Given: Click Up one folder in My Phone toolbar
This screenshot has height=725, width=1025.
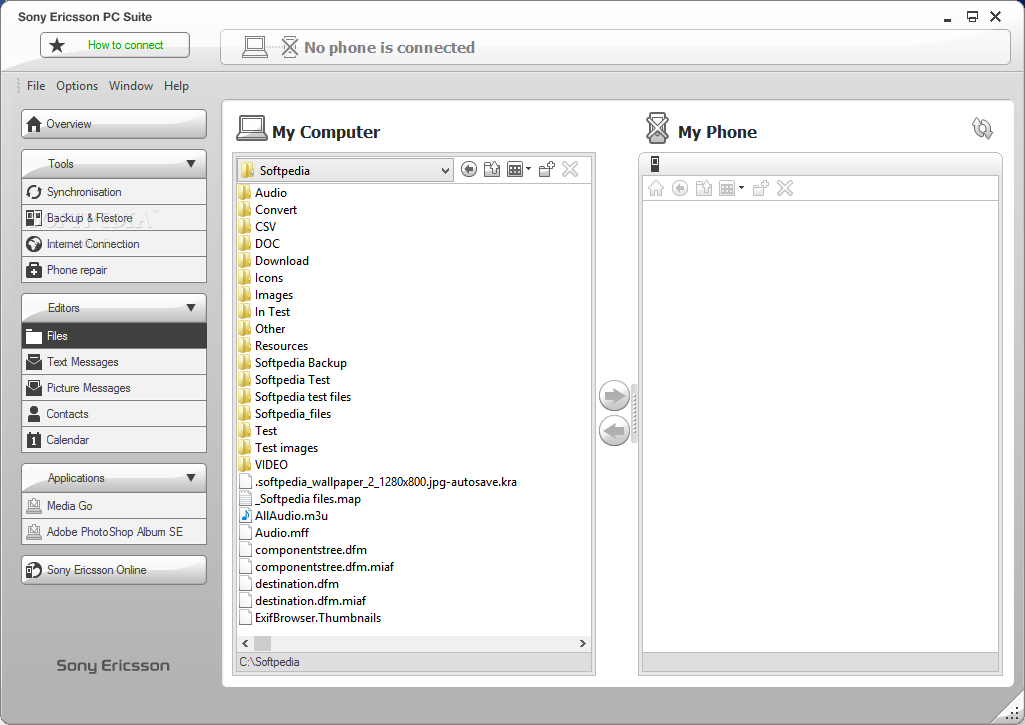Looking at the screenshot, I should 703,189.
